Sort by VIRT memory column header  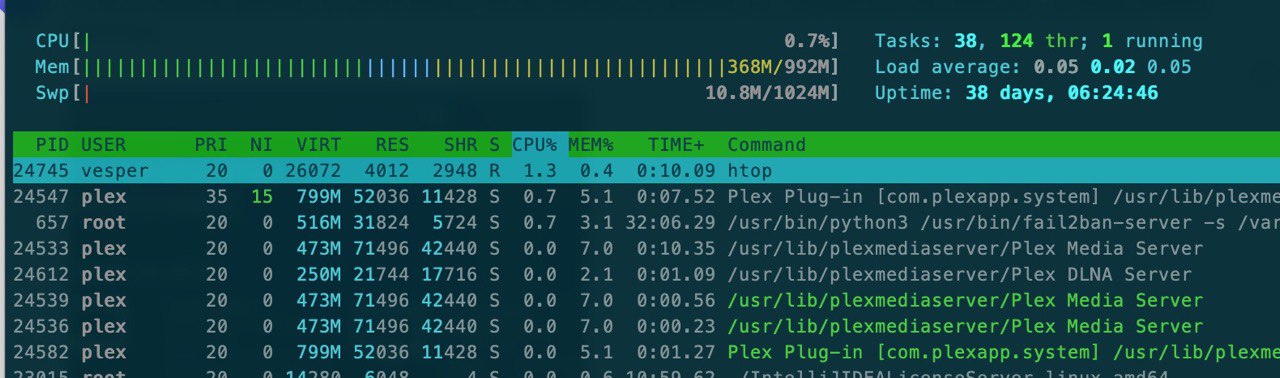click(x=317, y=145)
